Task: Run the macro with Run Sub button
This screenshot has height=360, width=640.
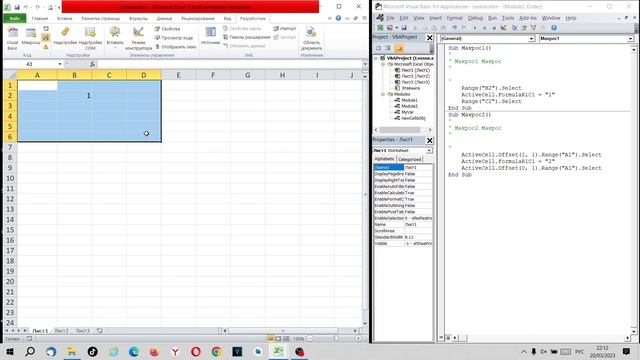Action: (475, 28)
